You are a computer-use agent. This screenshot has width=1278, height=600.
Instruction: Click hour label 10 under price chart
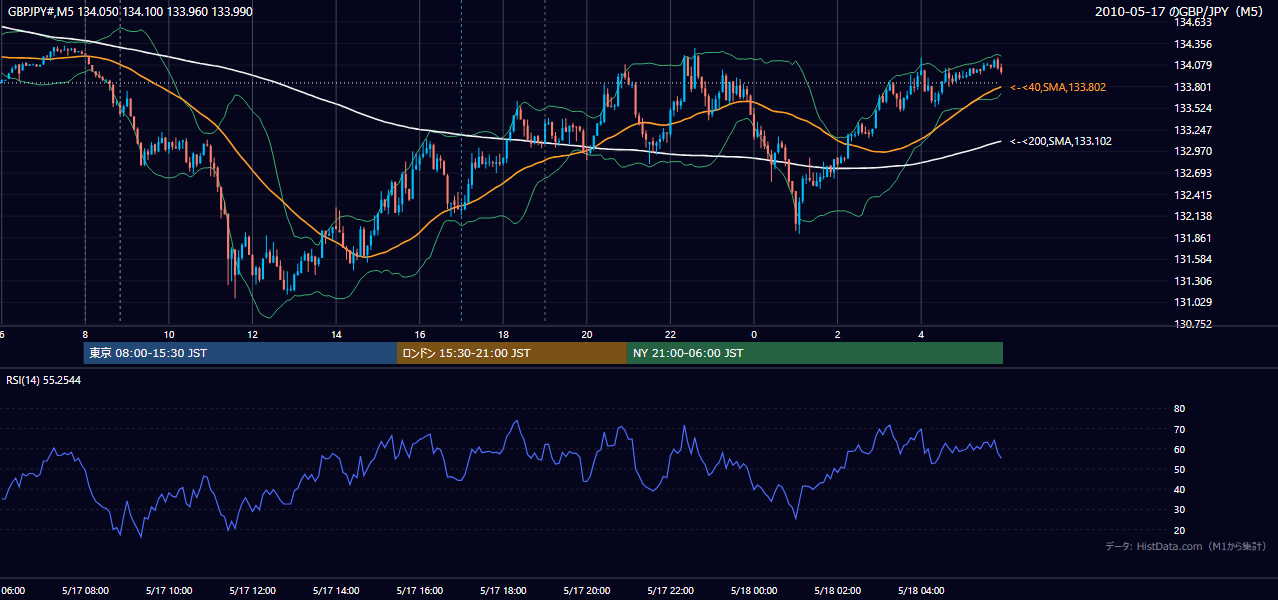[169, 334]
